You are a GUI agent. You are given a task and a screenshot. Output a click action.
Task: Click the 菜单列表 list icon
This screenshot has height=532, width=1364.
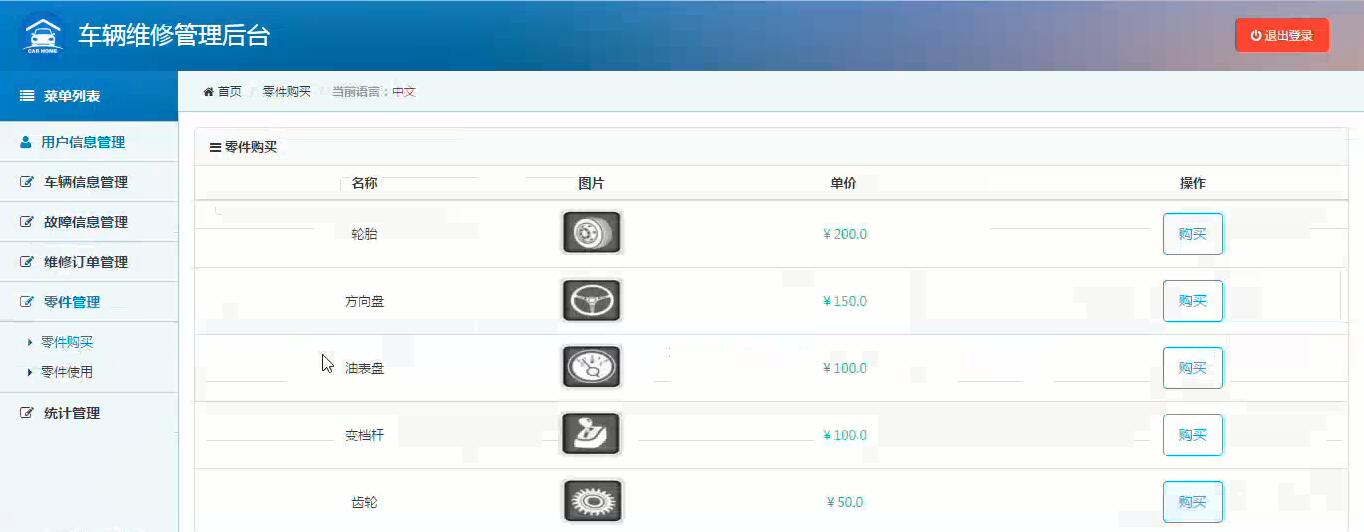tap(28, 96)
